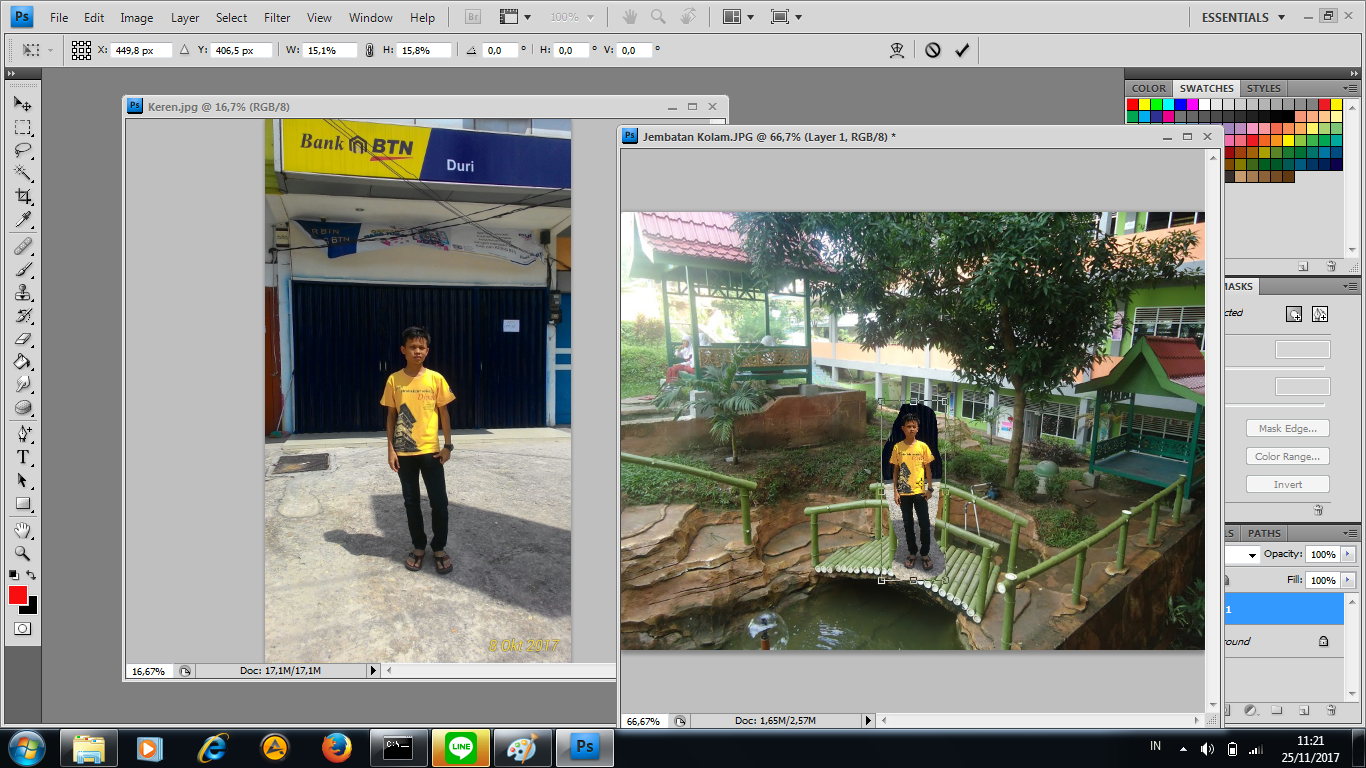The height and width of the screenshot is (768, 1366).
Task: Switch to the SWATCHES tab
Action: coord(1206,88)
